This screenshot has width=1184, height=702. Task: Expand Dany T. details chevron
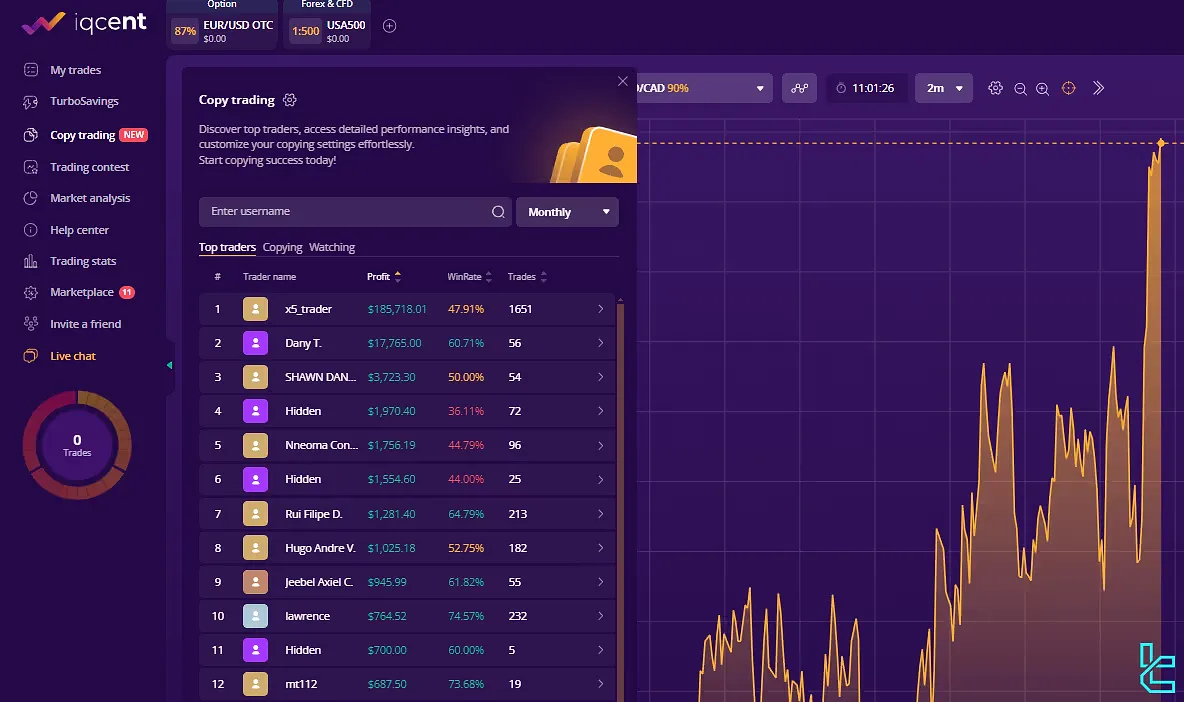tap(601, 343)
